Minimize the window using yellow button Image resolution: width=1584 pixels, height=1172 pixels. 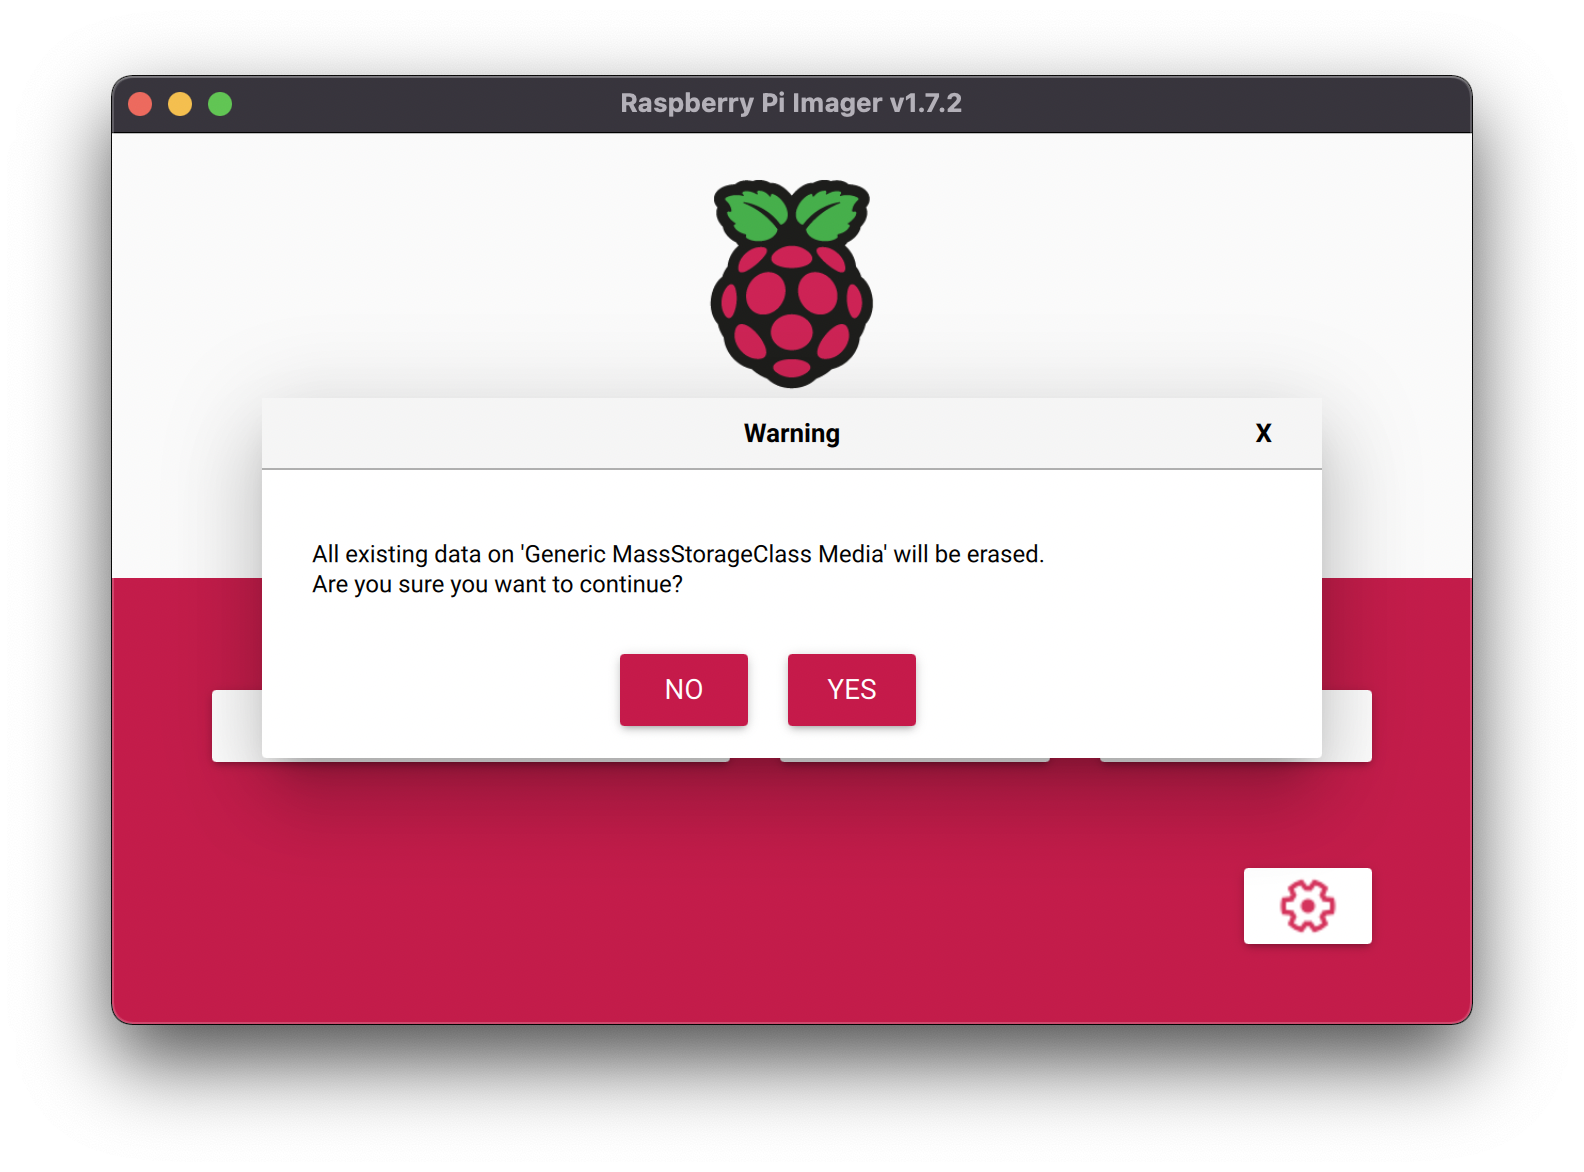(180, 104)
